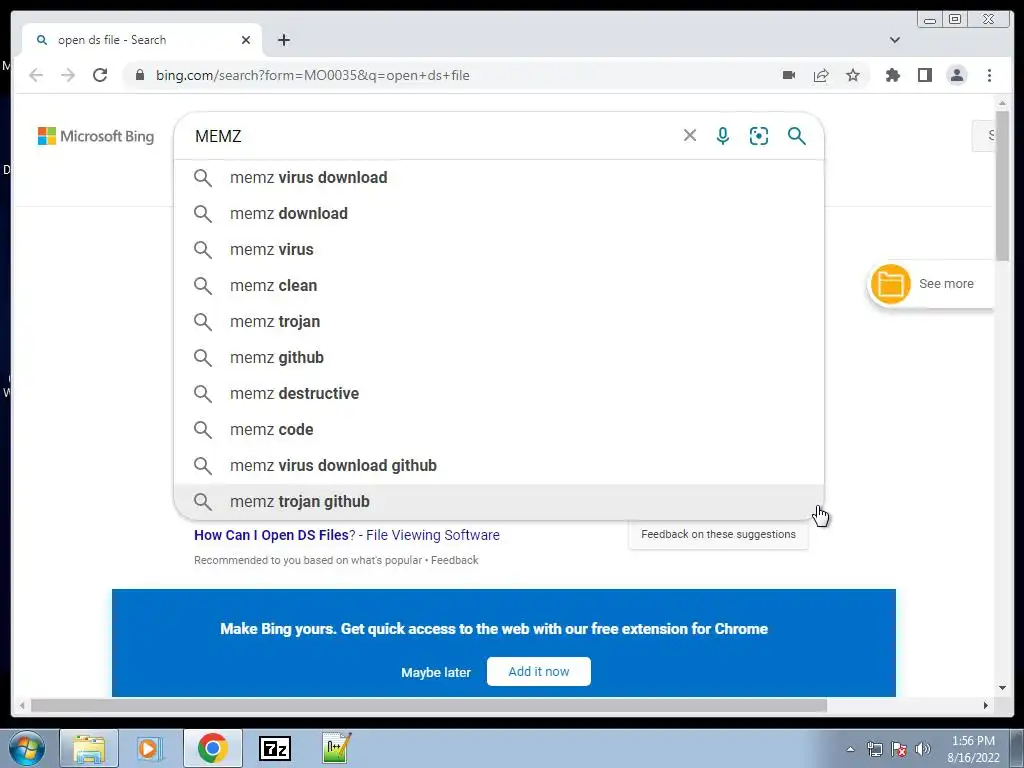Reload the page with refresh icon

point(100,75)
